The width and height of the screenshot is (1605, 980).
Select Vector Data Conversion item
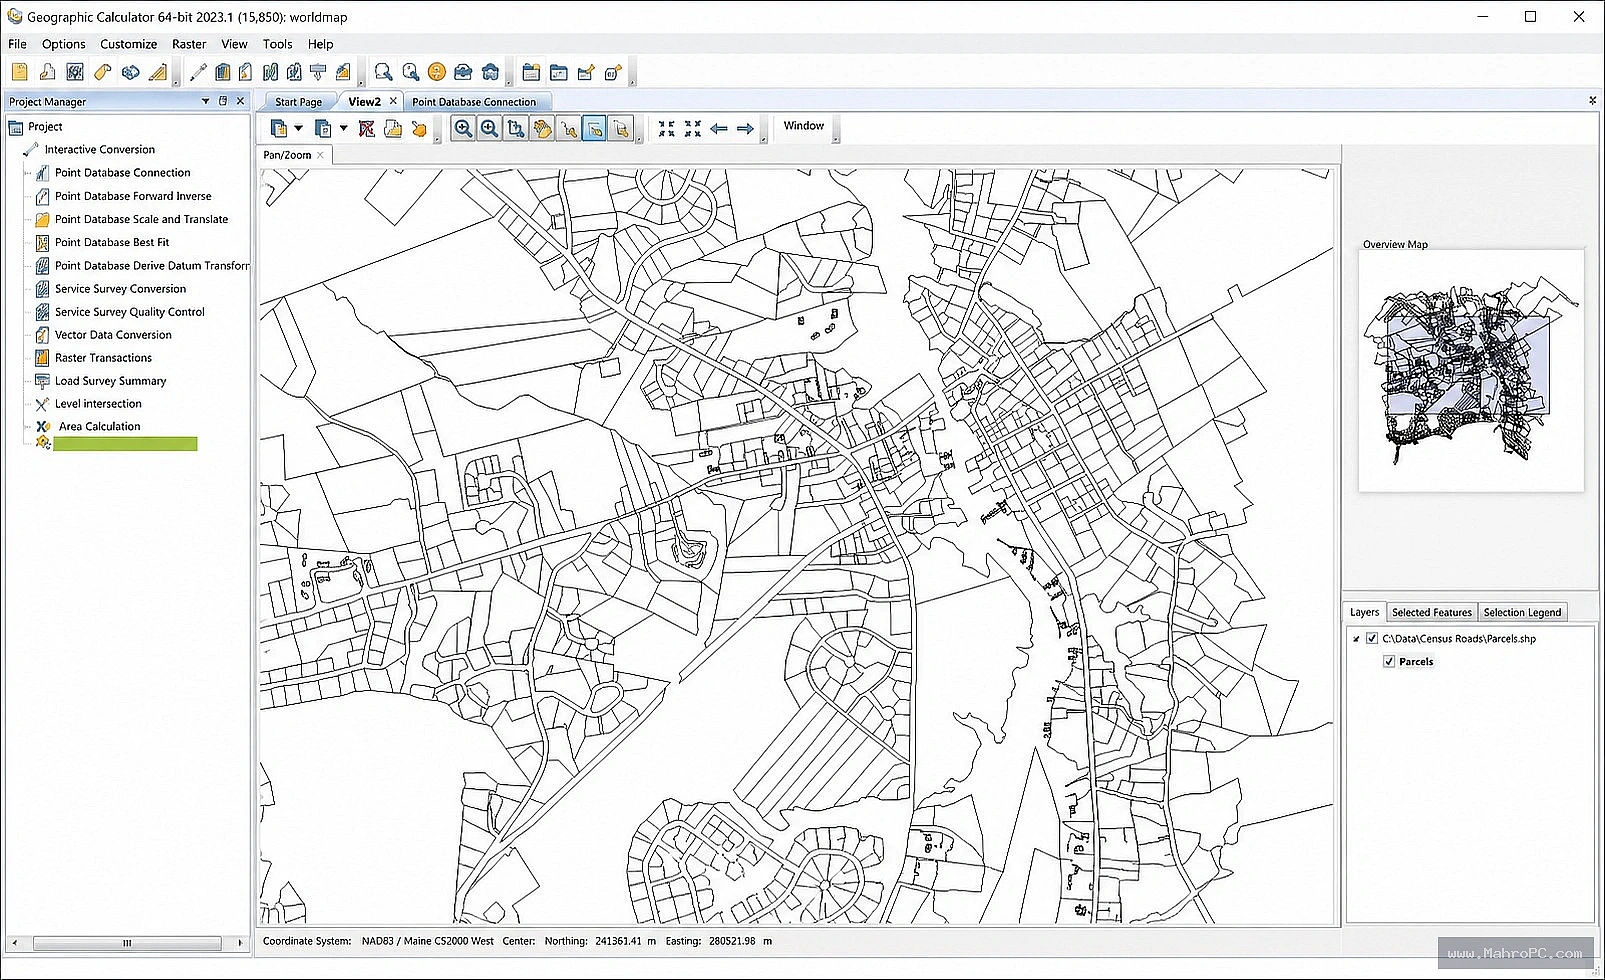click(113, 335)
